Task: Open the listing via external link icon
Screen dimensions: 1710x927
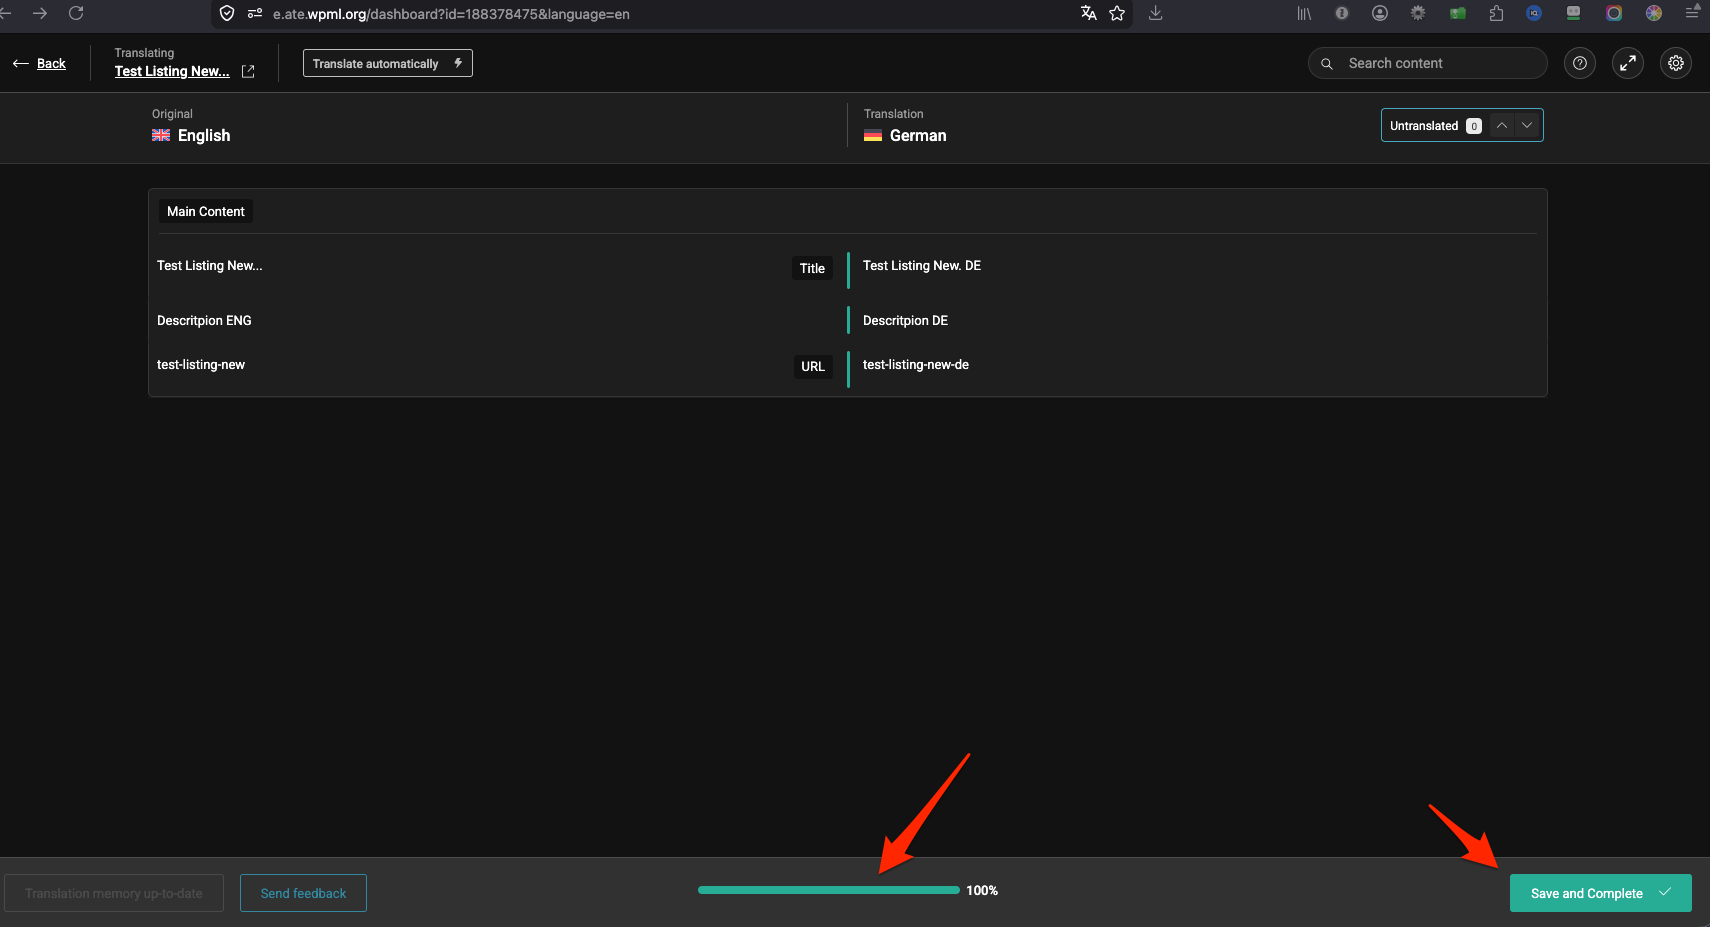Action: 248,72
